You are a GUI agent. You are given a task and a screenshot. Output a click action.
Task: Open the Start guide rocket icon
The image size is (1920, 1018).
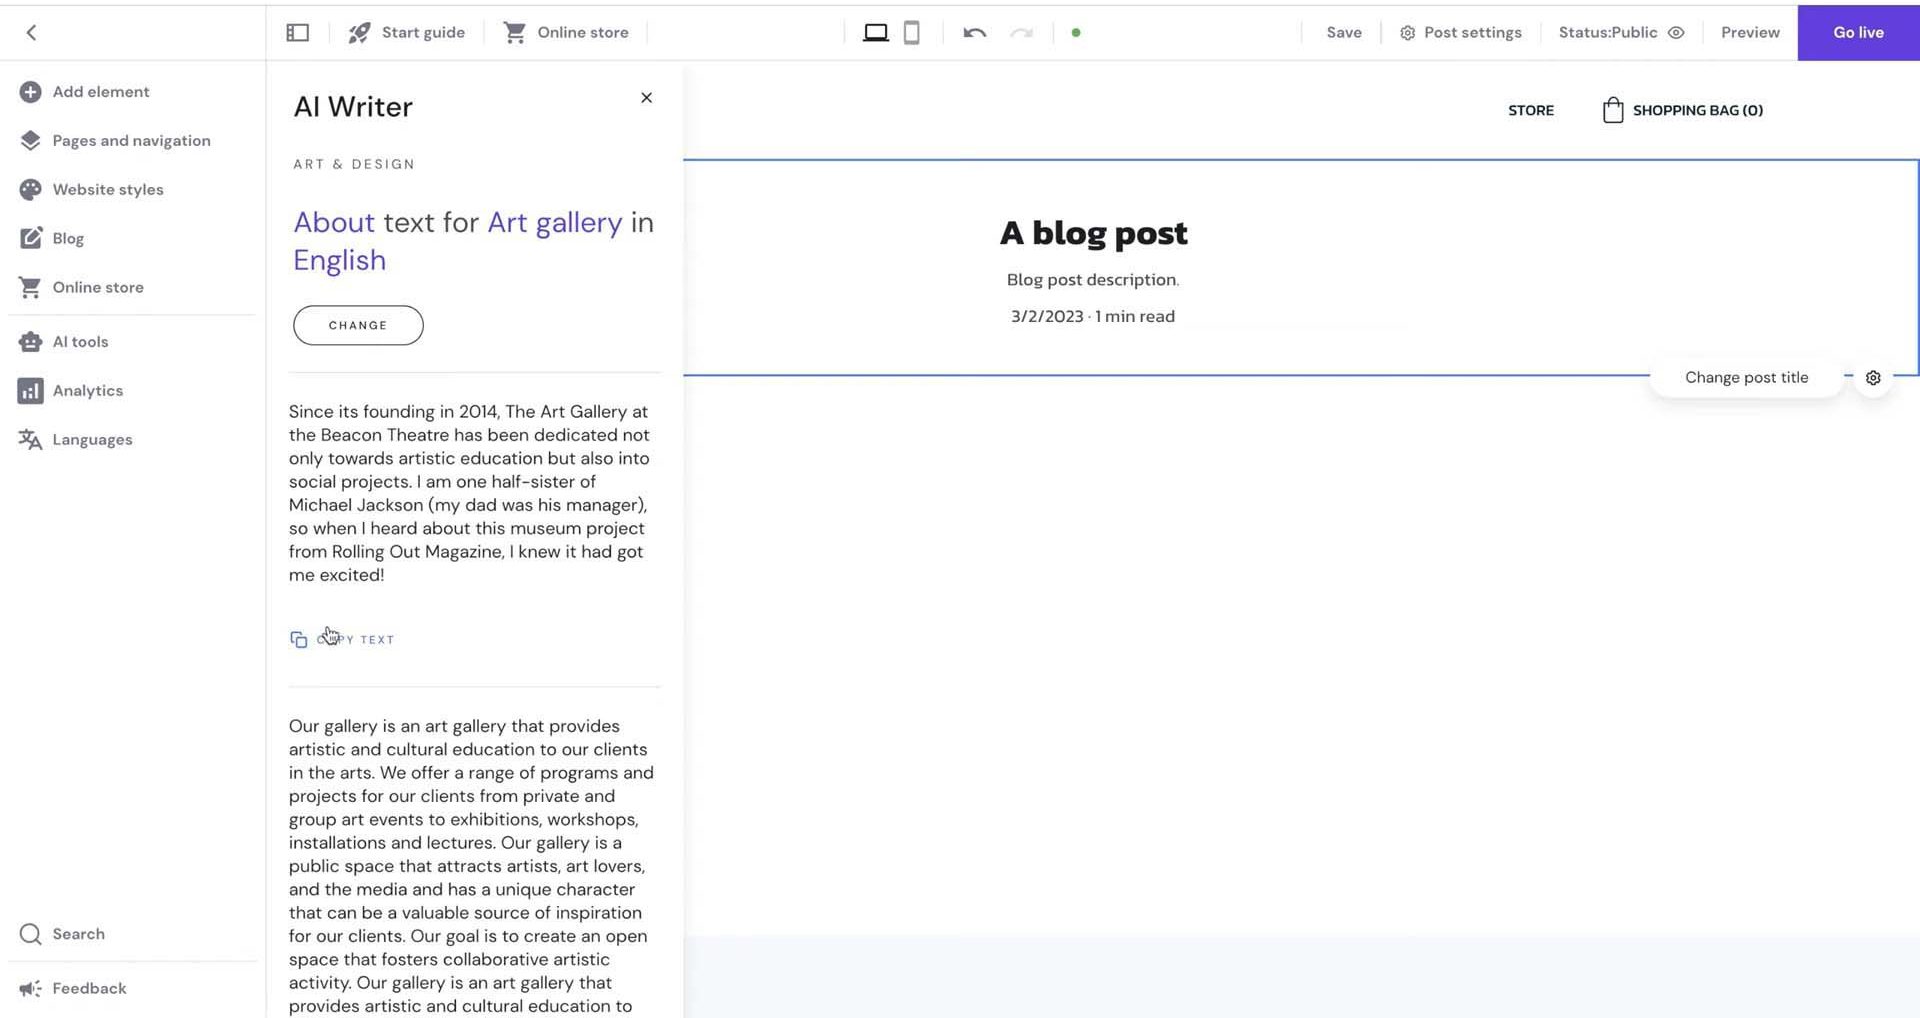[x=359, y=32]
